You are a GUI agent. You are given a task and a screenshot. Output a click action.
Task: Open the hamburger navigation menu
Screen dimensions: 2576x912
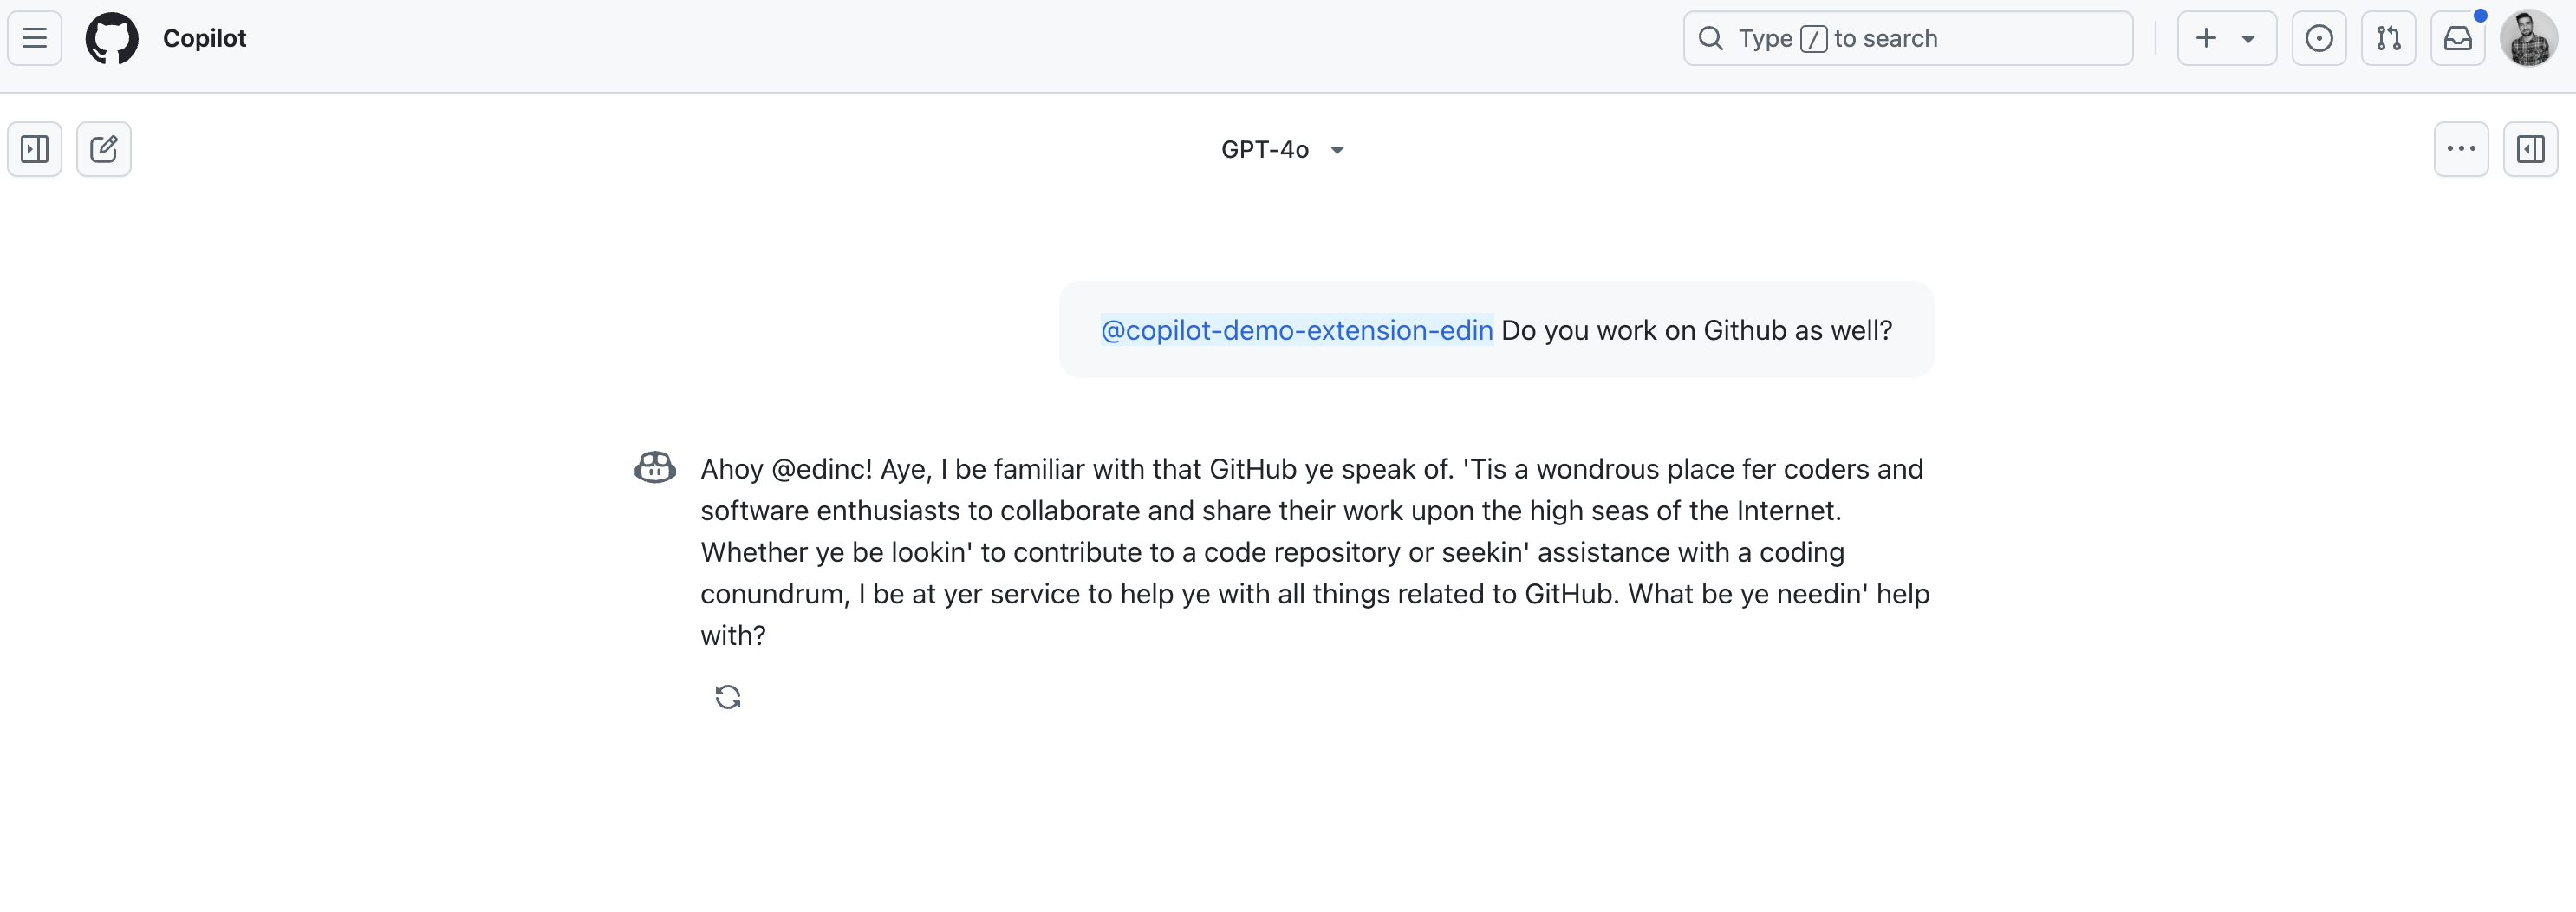coord(35,38)
